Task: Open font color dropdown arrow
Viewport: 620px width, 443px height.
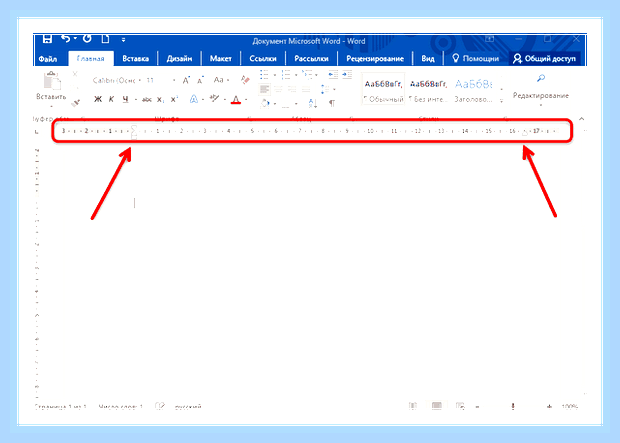Action: click(x=246, y=100)
